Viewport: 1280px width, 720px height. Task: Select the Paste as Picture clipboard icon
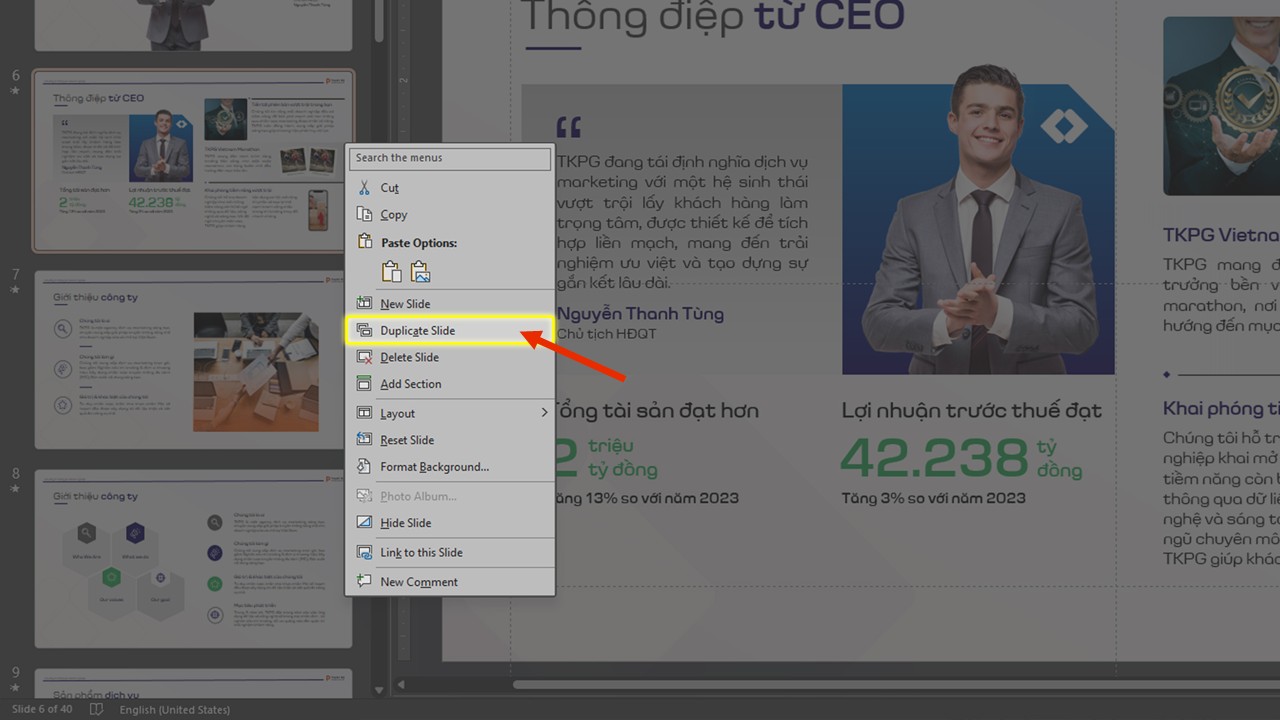click(x=419, y=271)
